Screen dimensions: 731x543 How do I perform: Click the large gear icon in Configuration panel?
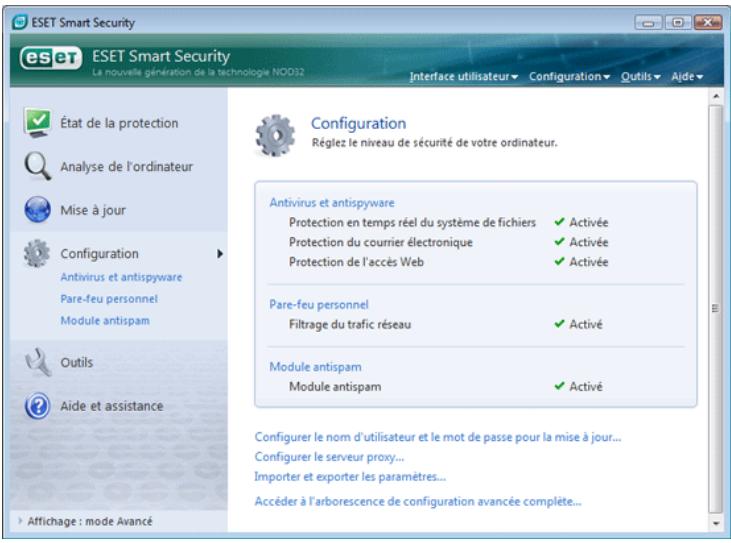tap(275, 135)
